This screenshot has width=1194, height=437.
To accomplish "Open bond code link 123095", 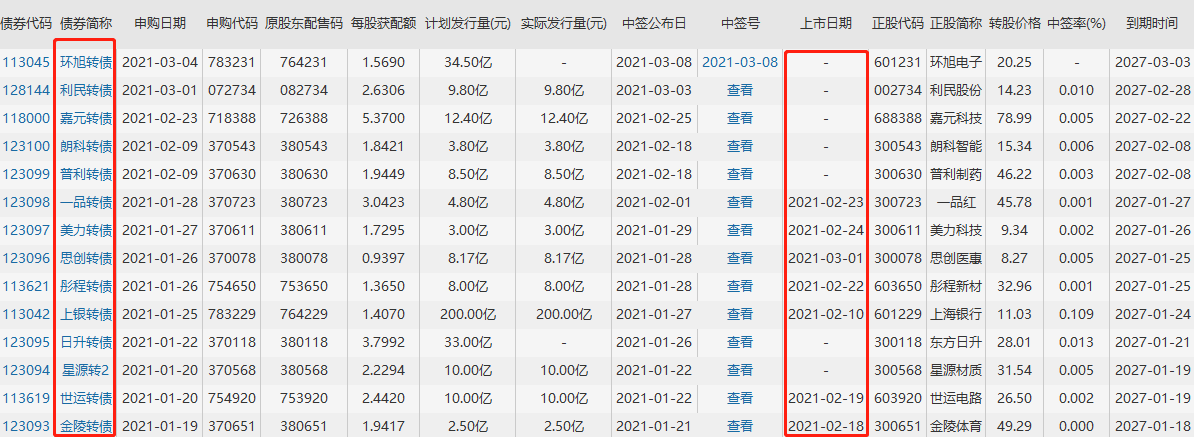I will pyautogui.click(x=26, y=342).
